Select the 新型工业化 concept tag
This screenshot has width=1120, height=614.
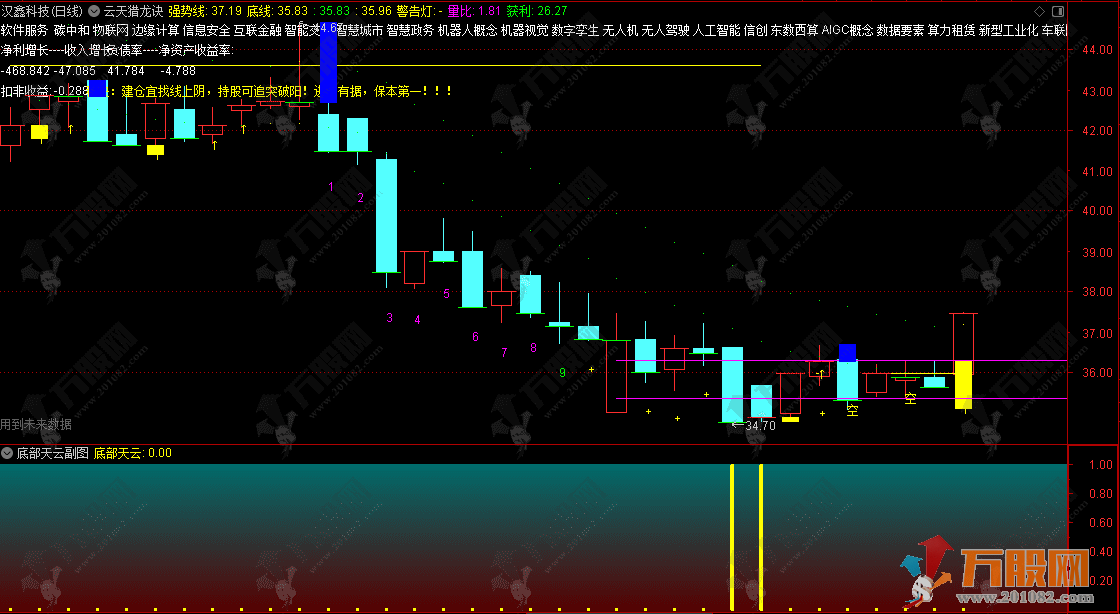tap(1009, 30)
